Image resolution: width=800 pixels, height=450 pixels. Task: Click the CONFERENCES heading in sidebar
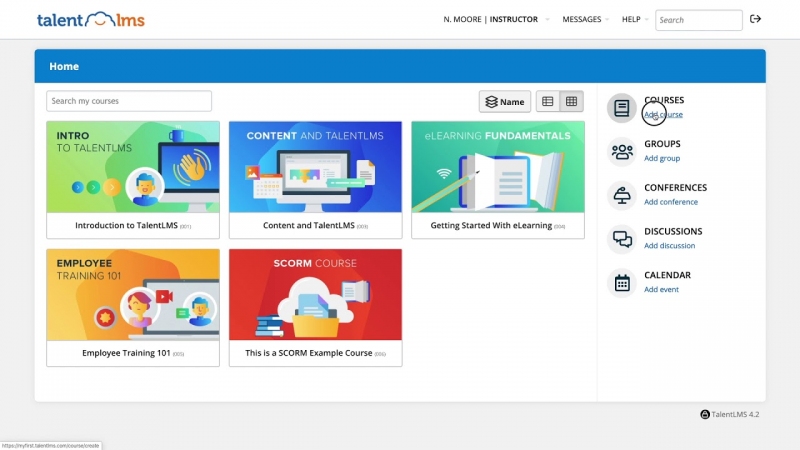[x=676, y=188]
